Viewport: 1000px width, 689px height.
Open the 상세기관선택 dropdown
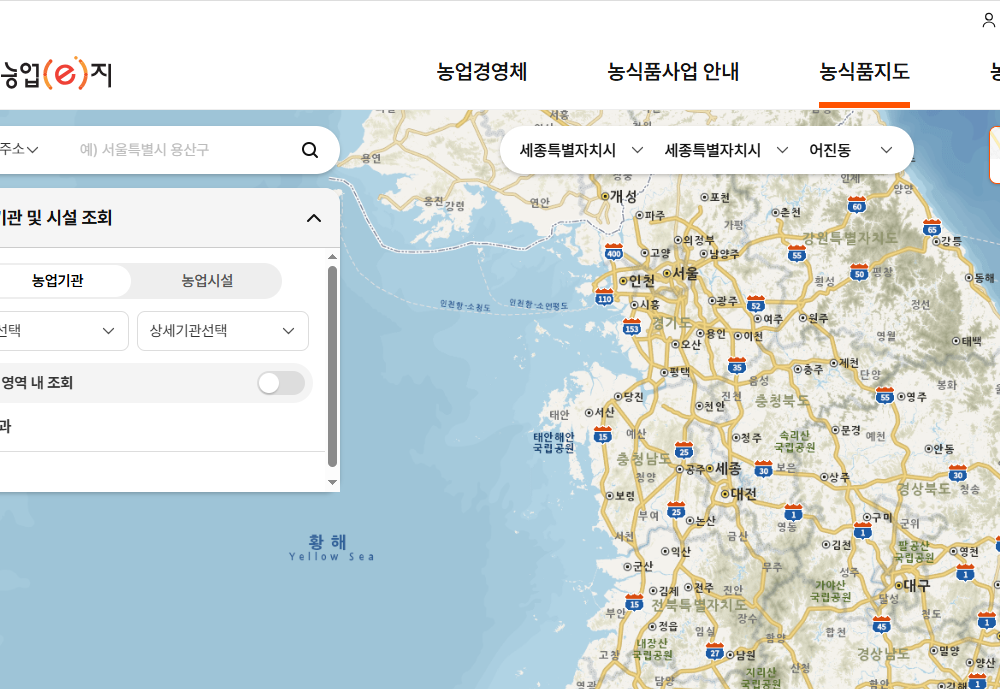222,331
